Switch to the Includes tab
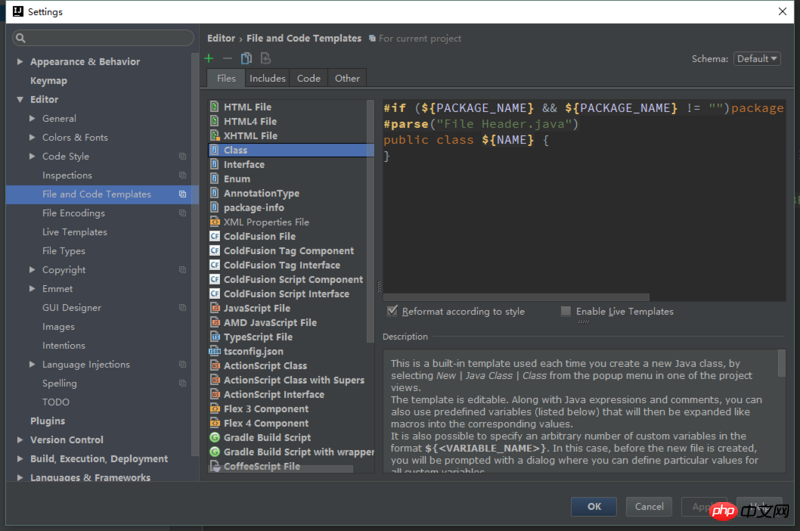Screen dimensions: 800x531 [x=267, y=78]
